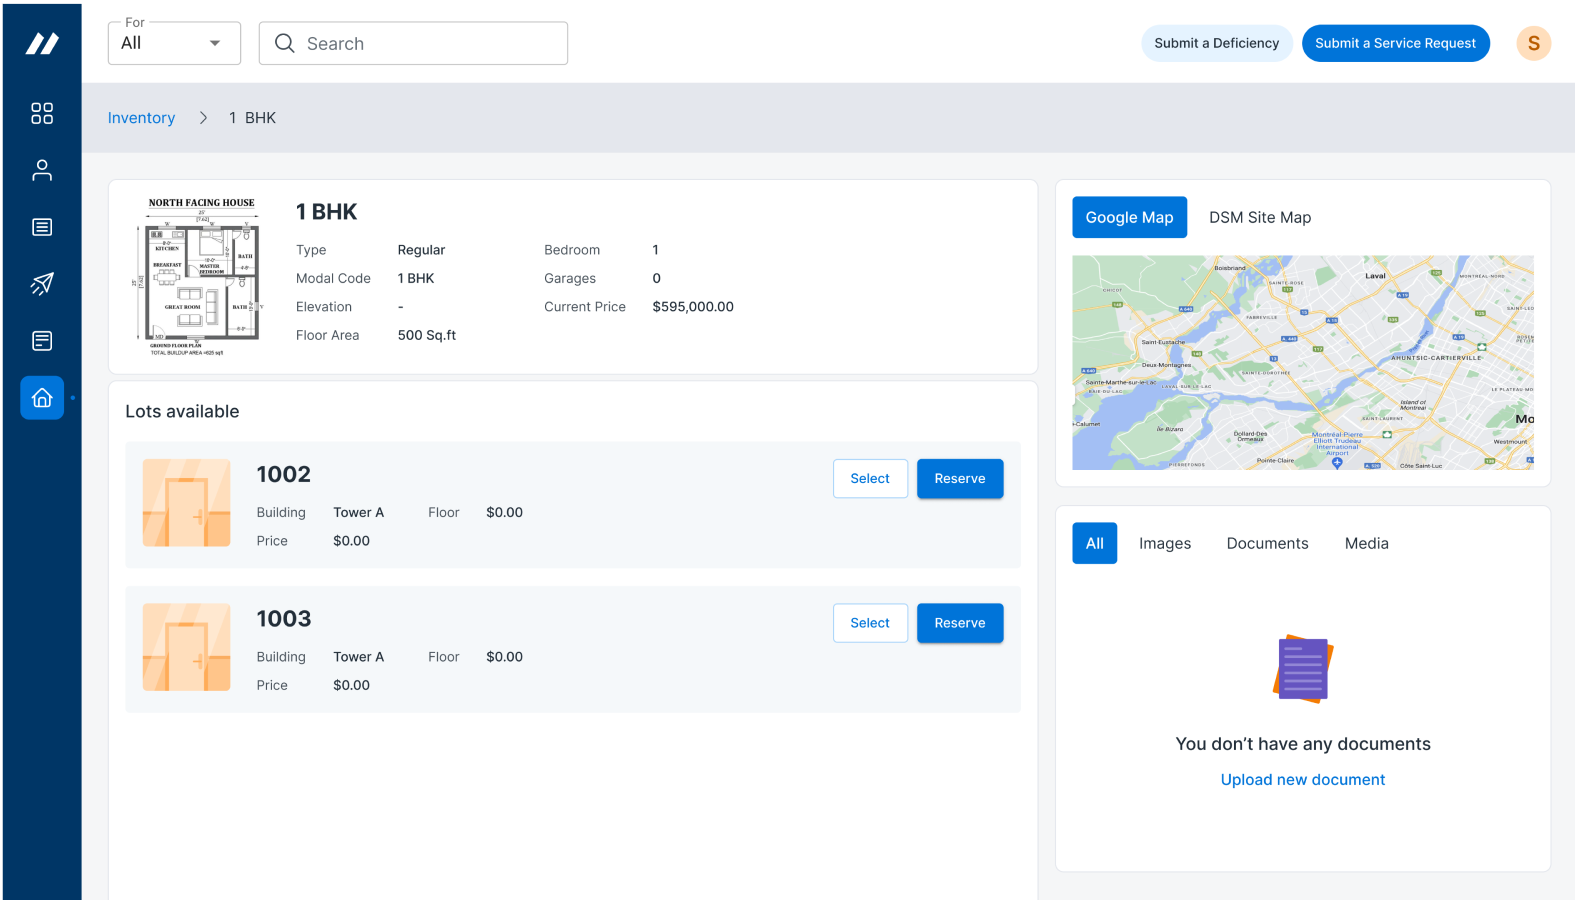
Task: Click You don't have any documents text
Action: 1302,744
